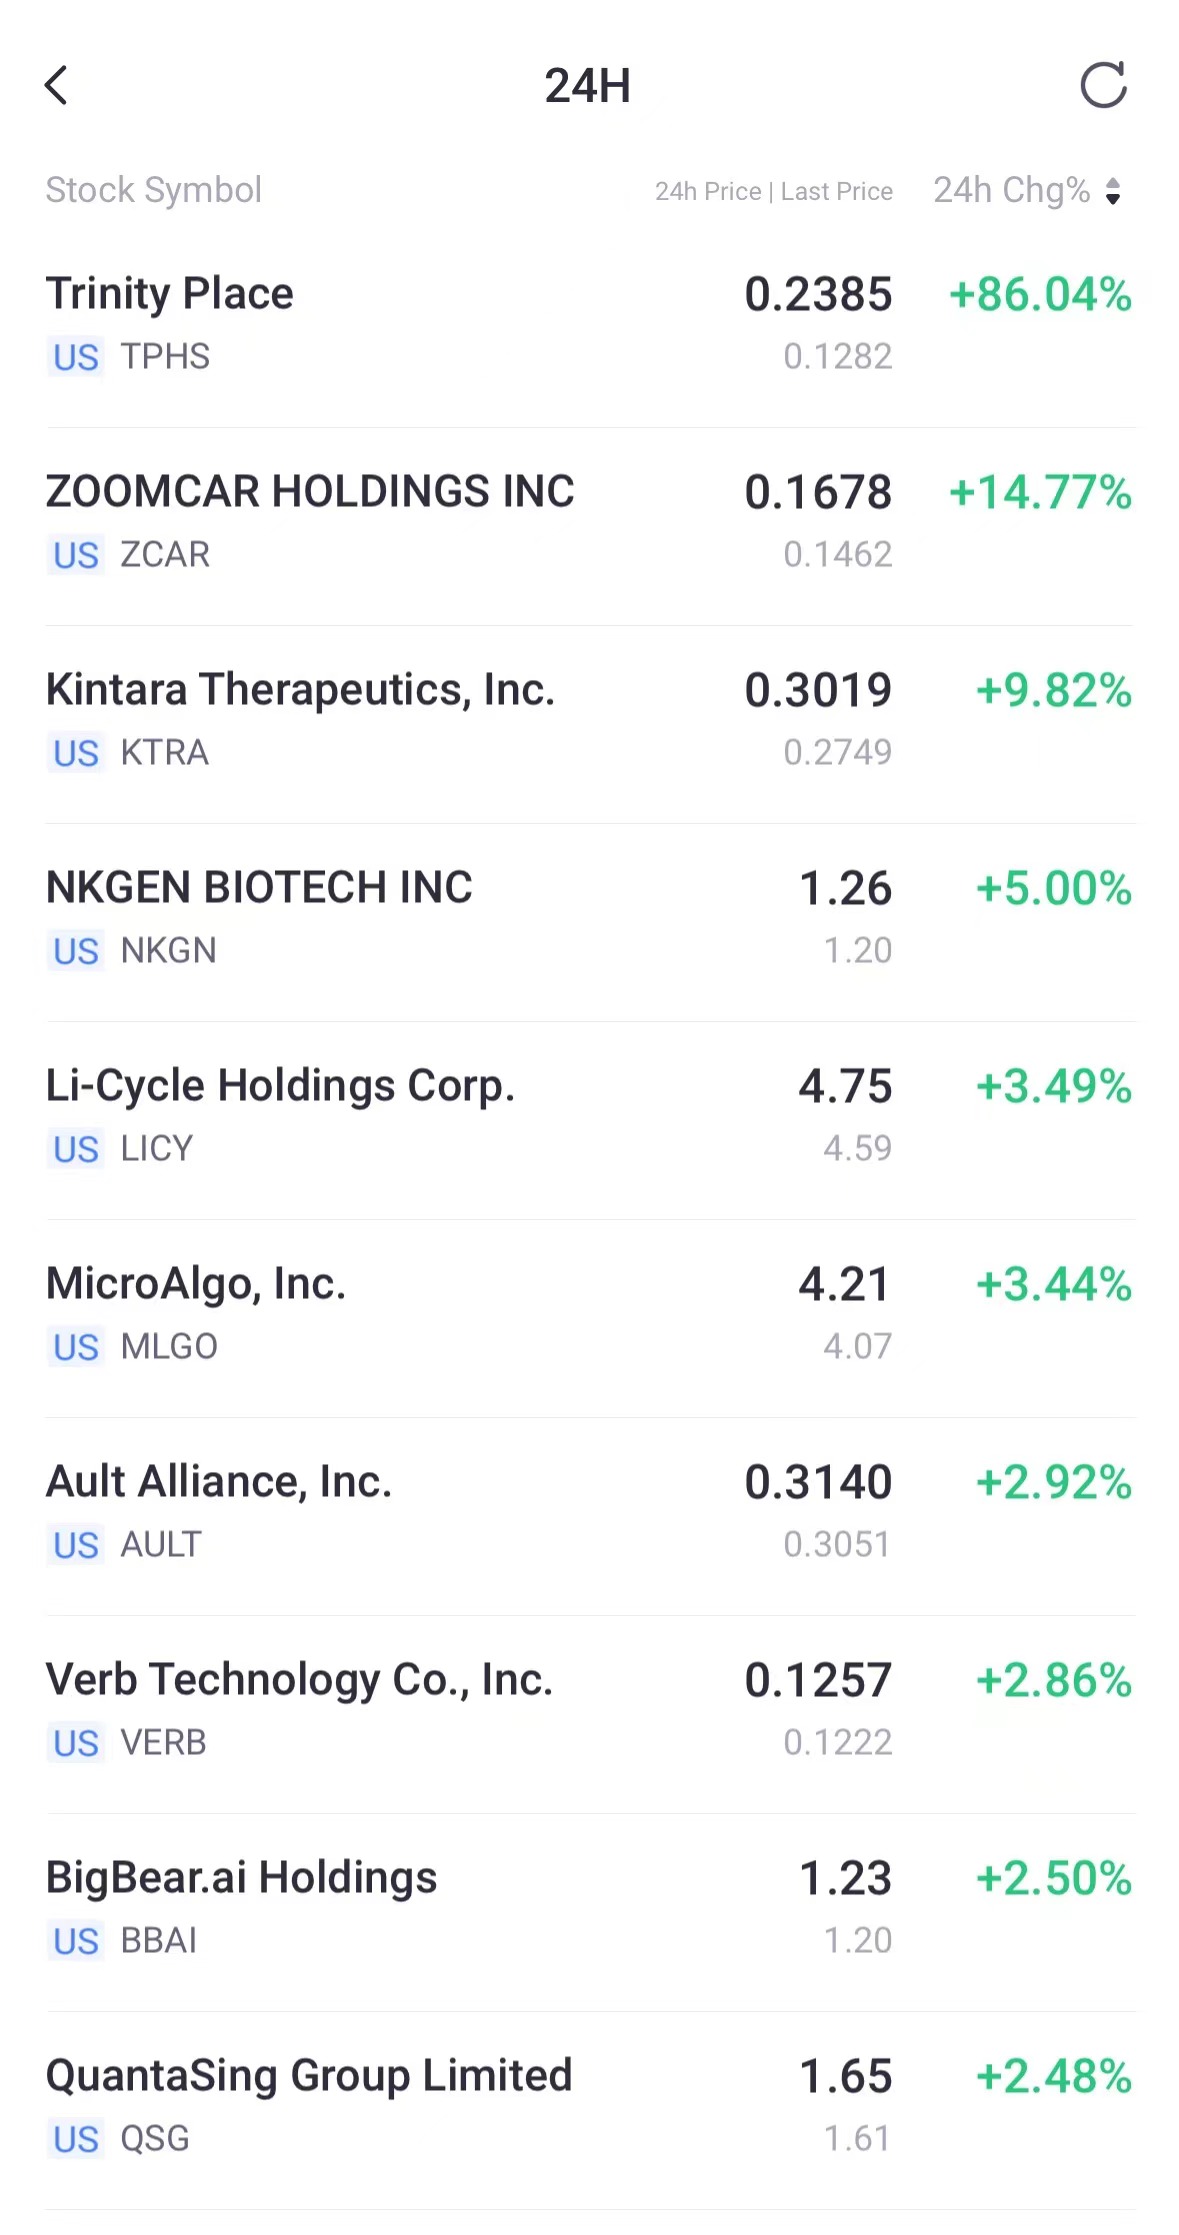Open Ault Alliance, Inc. details

tap(219, 1482)
